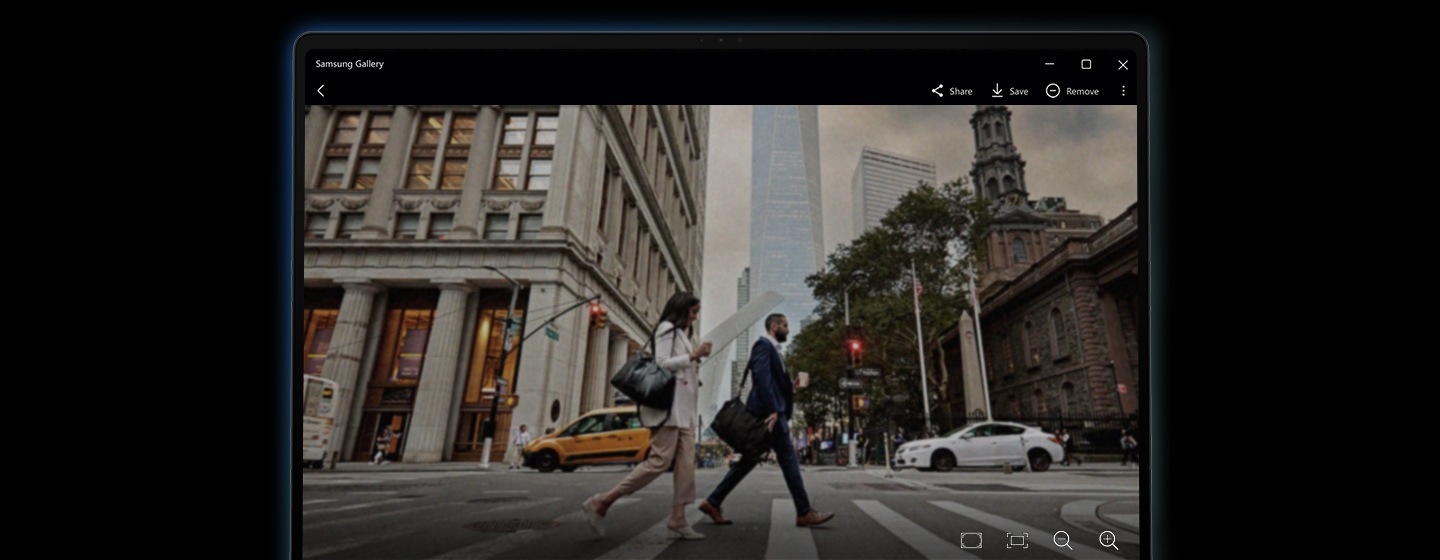Click the zoom in magnifier icon
The height and width of the screenshot is (560, 1440).
pos(1109,541)
